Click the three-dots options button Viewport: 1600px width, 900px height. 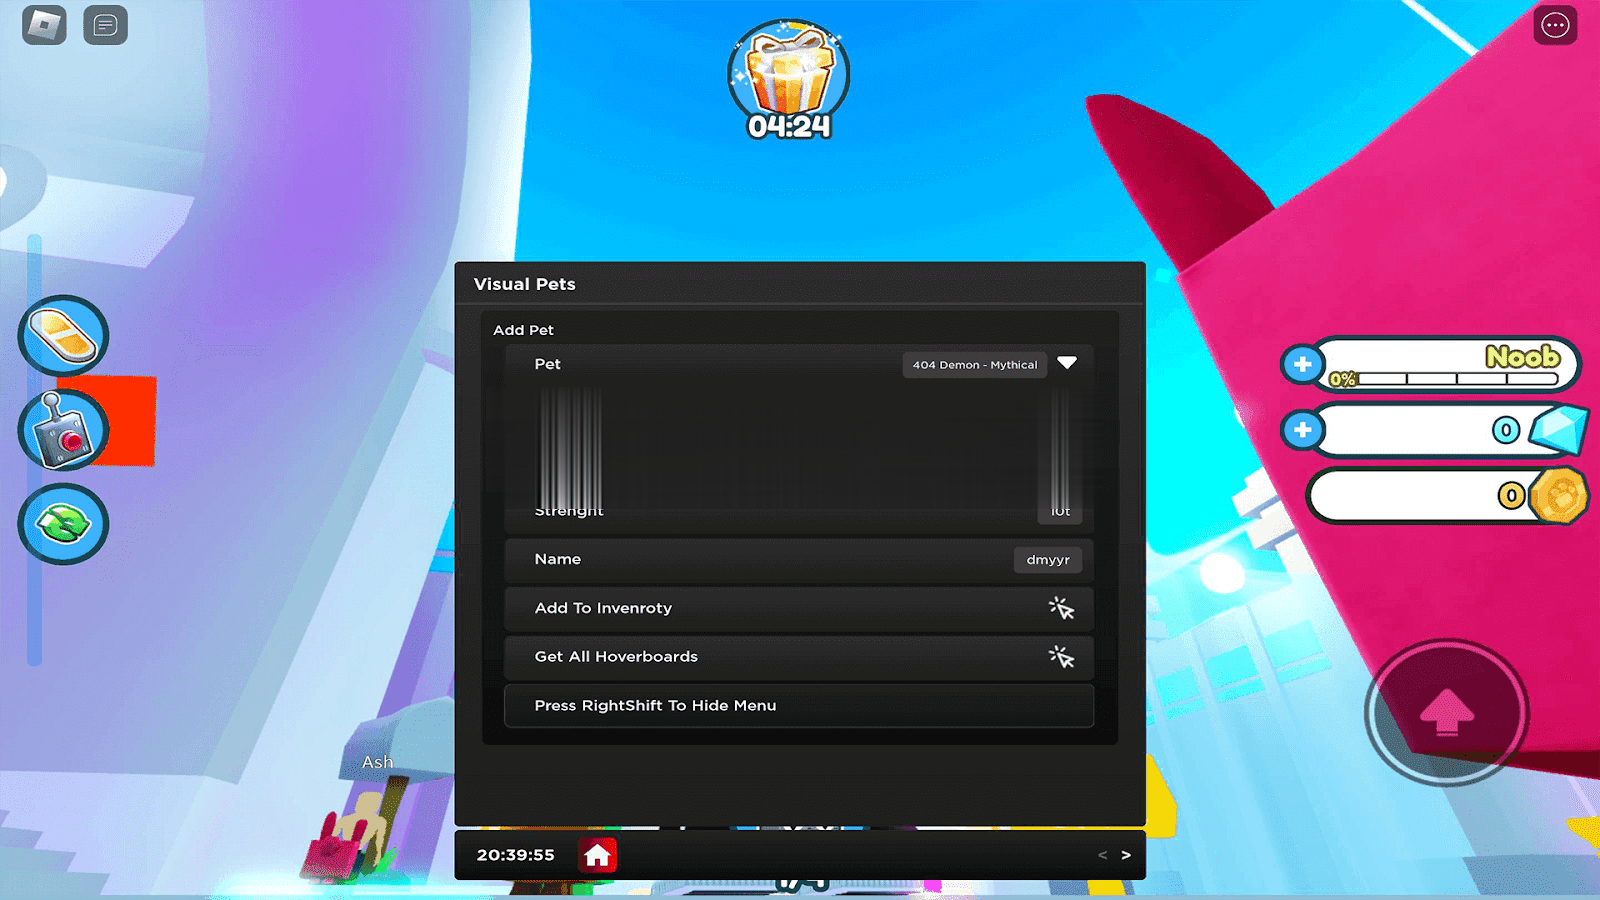coord(1555,26)
